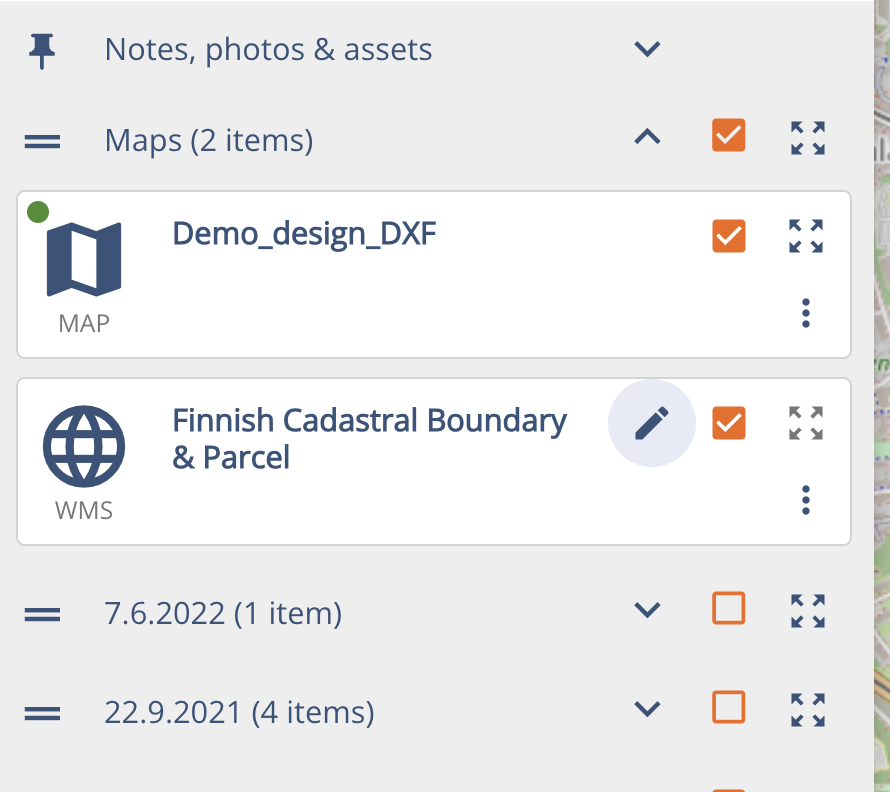890x792 pixels.
Task: Click the pin icon beside Notes, photos & assets
Action: pyautogui.click(x=42, y=51)
